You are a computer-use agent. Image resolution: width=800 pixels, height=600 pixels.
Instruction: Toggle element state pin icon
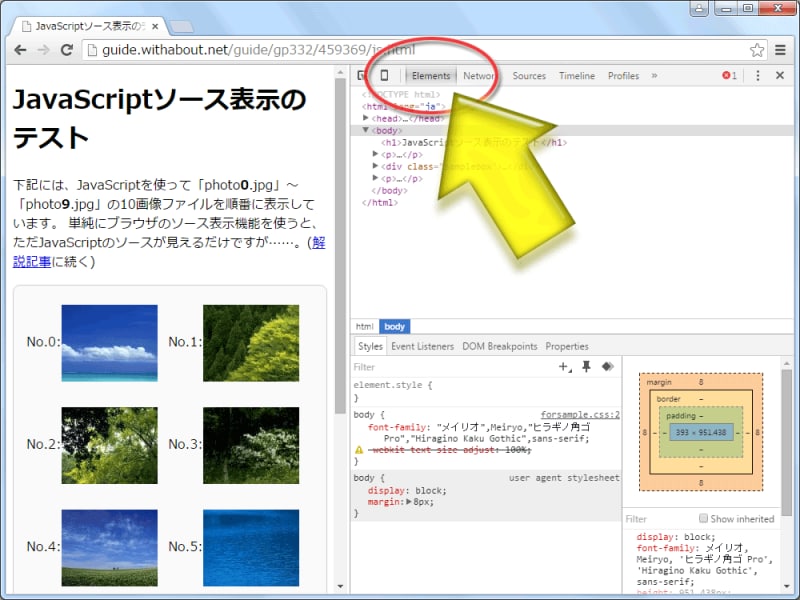[x=586, y=367]
